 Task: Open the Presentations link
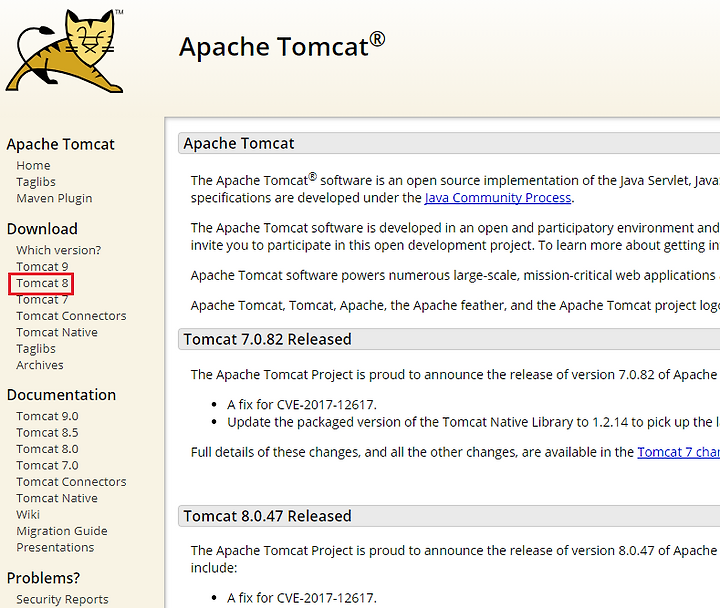pos(55,547)
